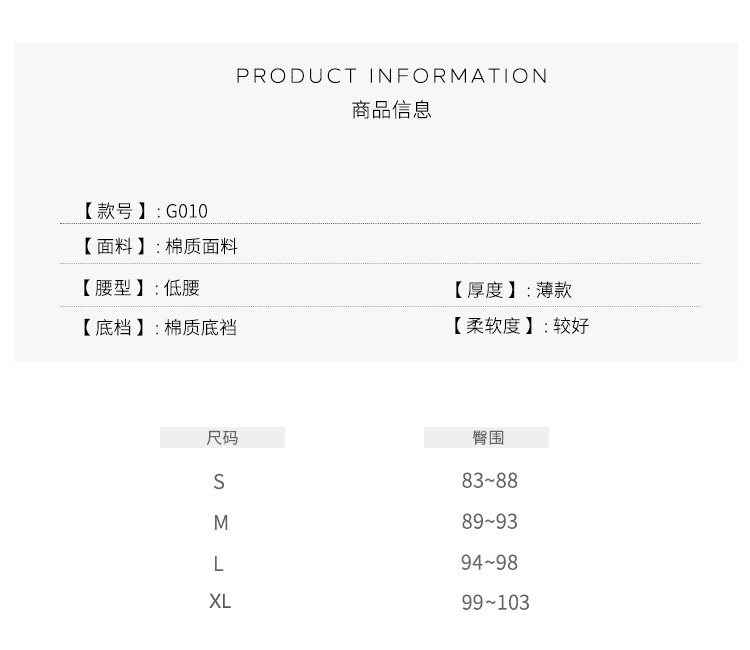The image size is (750, 650).
Task: Click the 89~93 hip measurement
Action: pos(489,522)
